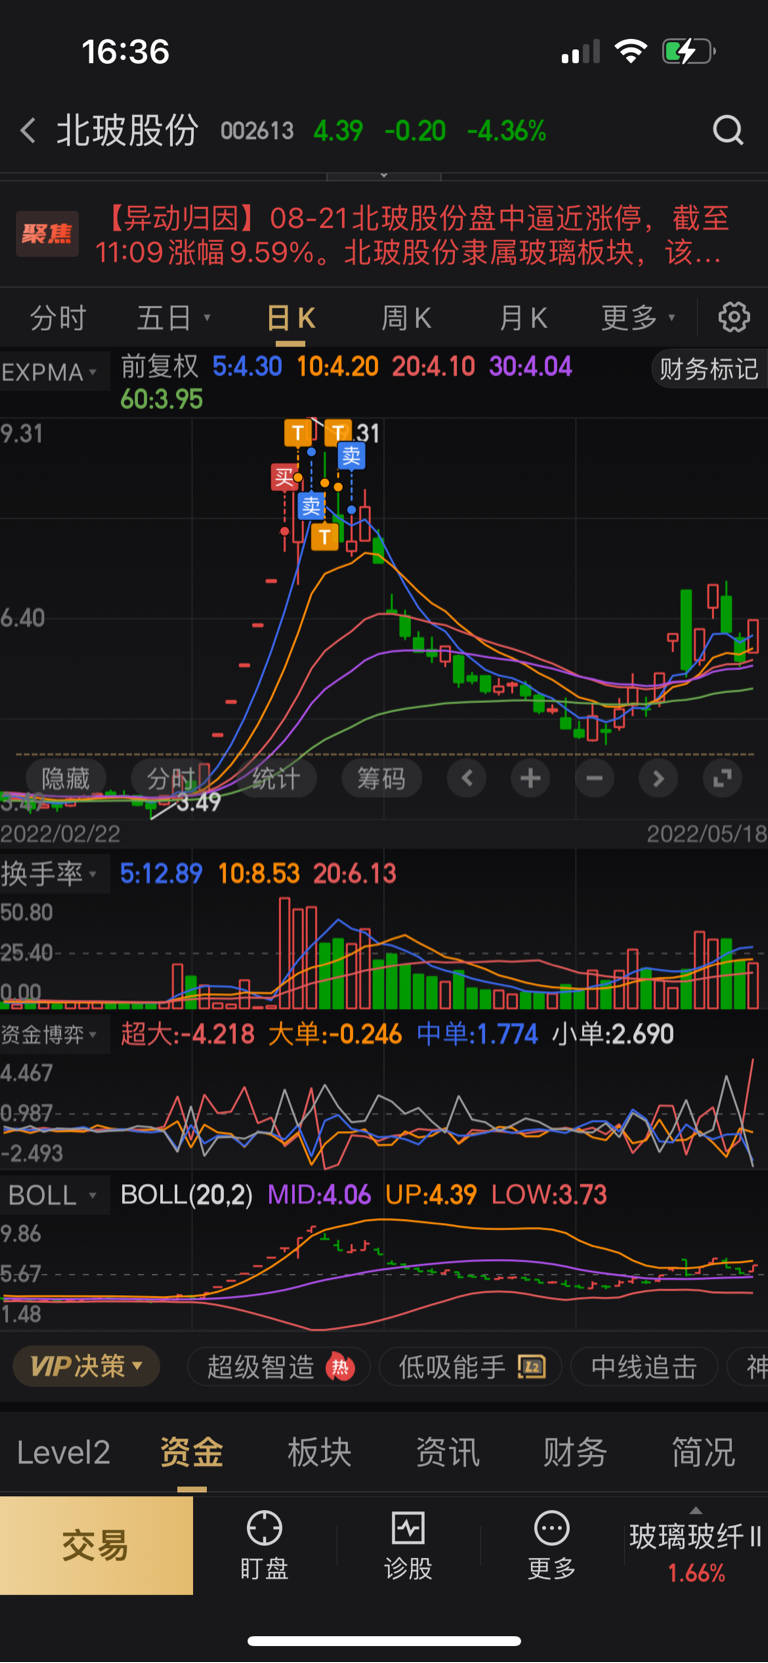Viewport: 768px width, 1663px height.
Task: Open 五日 period dropdown
Action: pyautogui.click(x=174, y=318)
